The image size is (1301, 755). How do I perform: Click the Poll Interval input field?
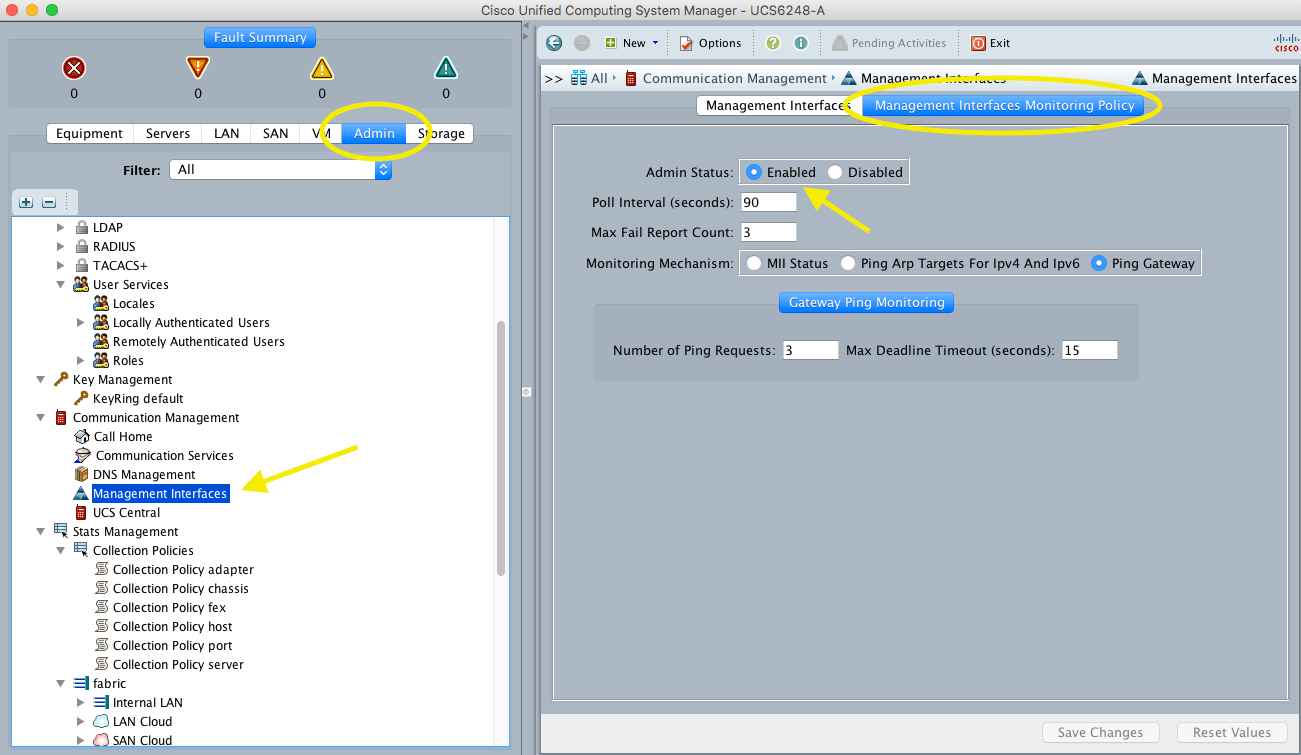point(768,202)
